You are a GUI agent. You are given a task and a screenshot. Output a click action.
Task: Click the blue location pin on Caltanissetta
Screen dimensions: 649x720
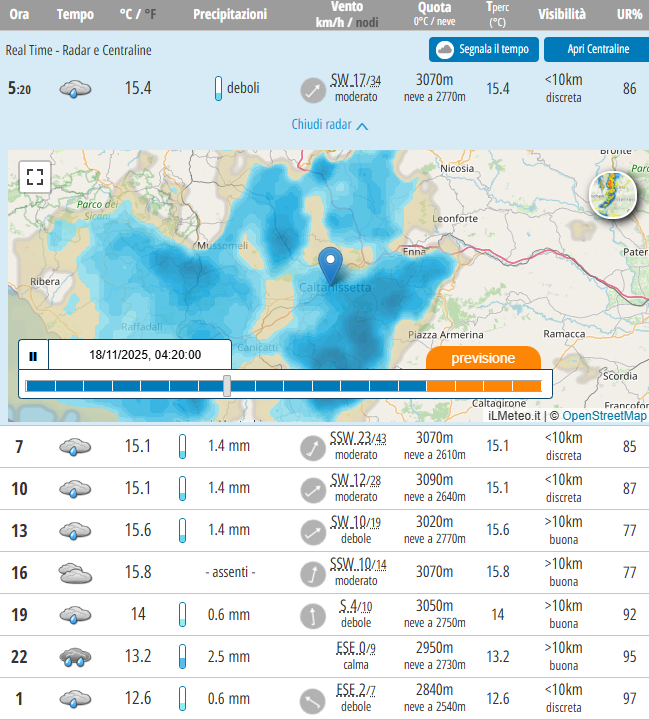coord(330,267)
